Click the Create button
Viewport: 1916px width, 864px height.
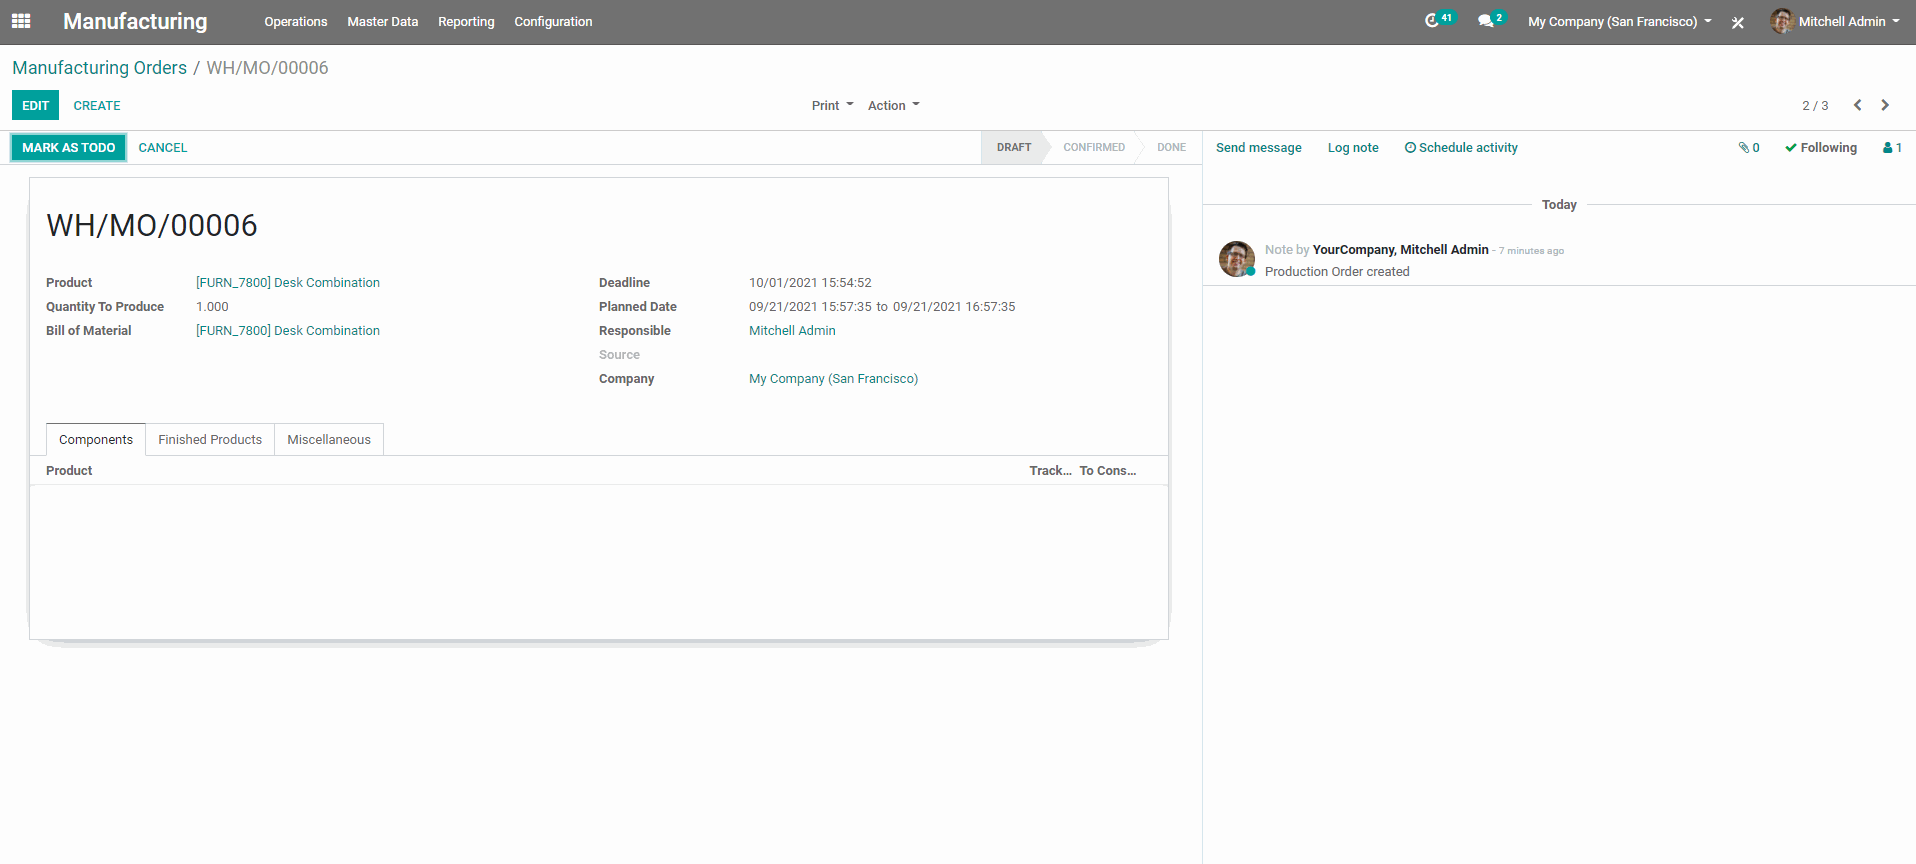(97, 105)
